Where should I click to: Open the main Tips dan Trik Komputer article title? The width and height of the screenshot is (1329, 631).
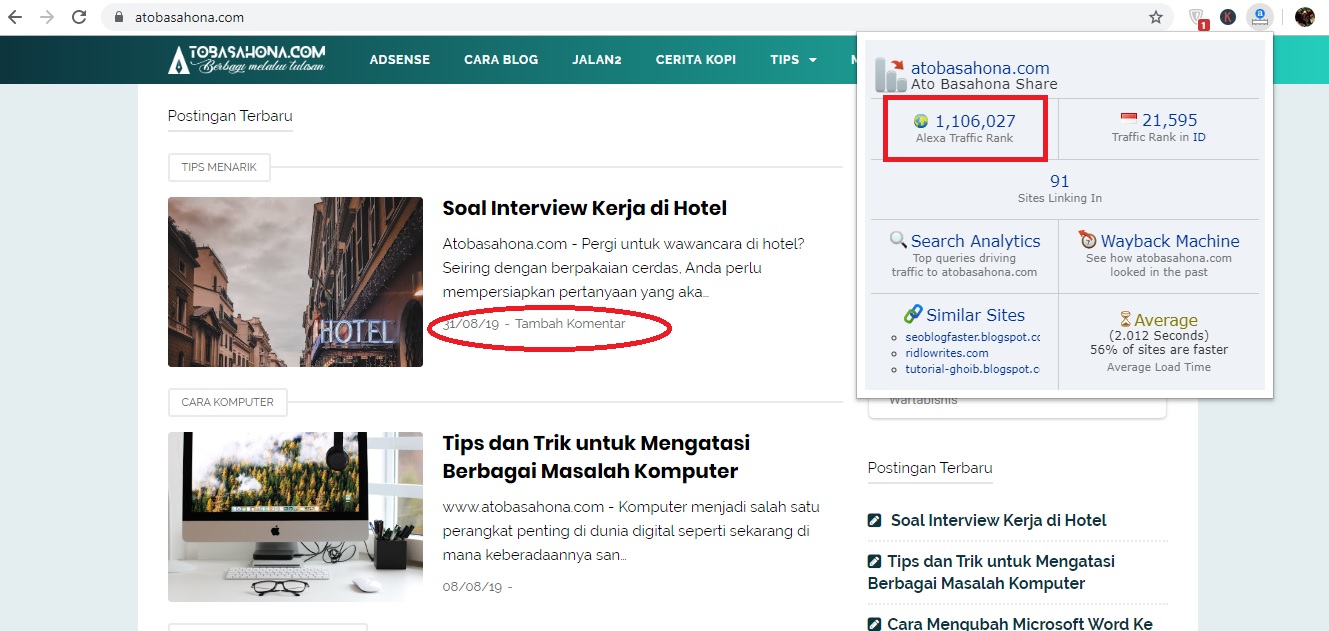coord(596,457)
